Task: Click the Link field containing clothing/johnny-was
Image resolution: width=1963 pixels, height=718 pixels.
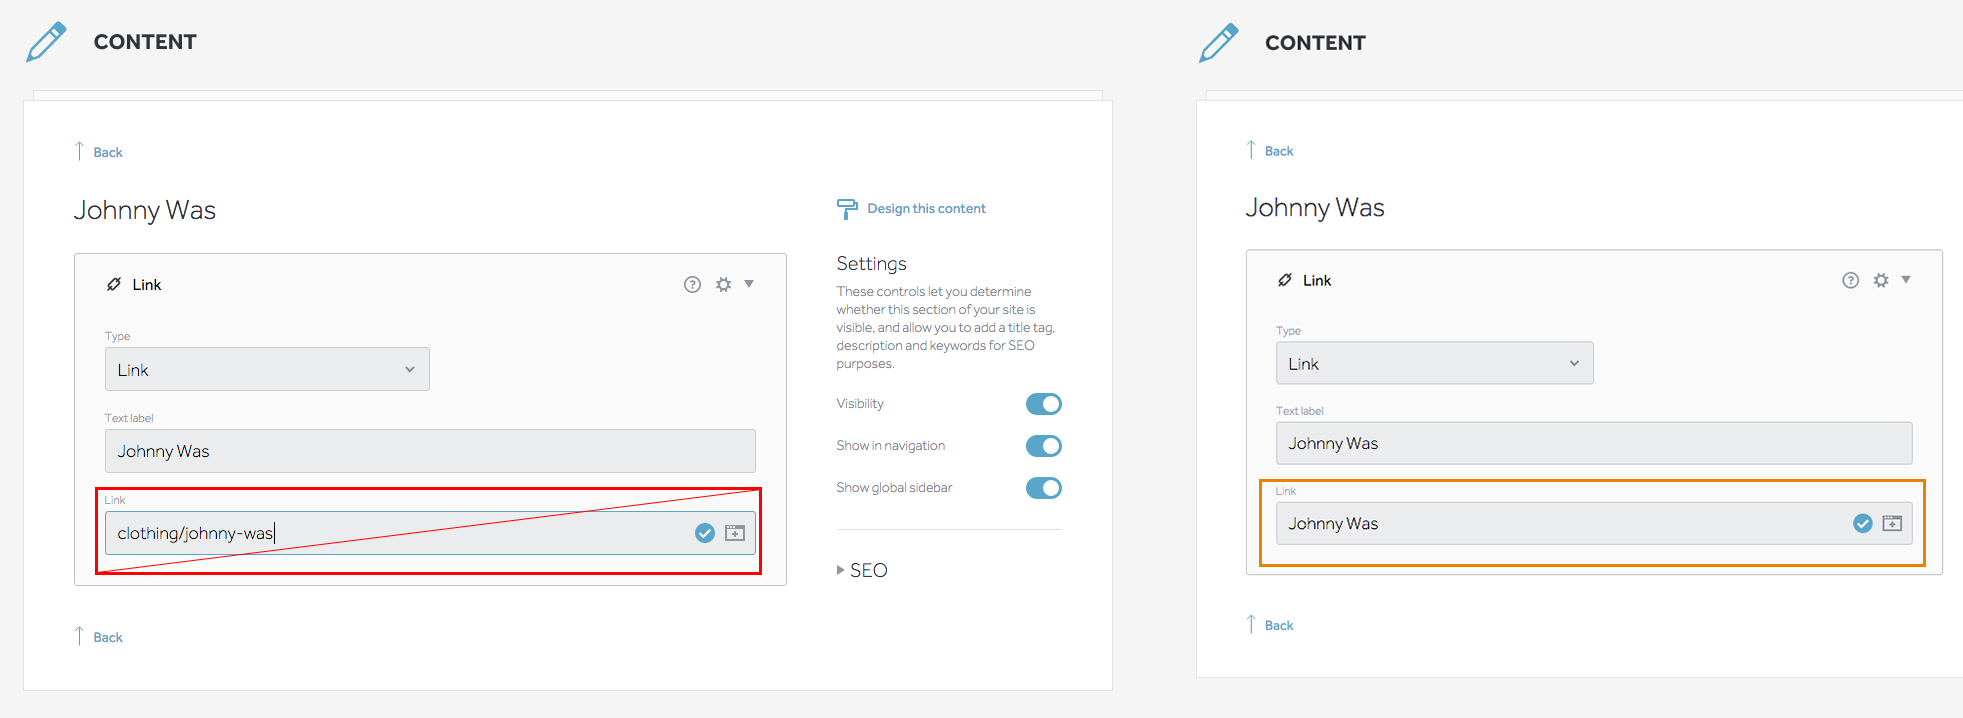Action: point(430,533)
